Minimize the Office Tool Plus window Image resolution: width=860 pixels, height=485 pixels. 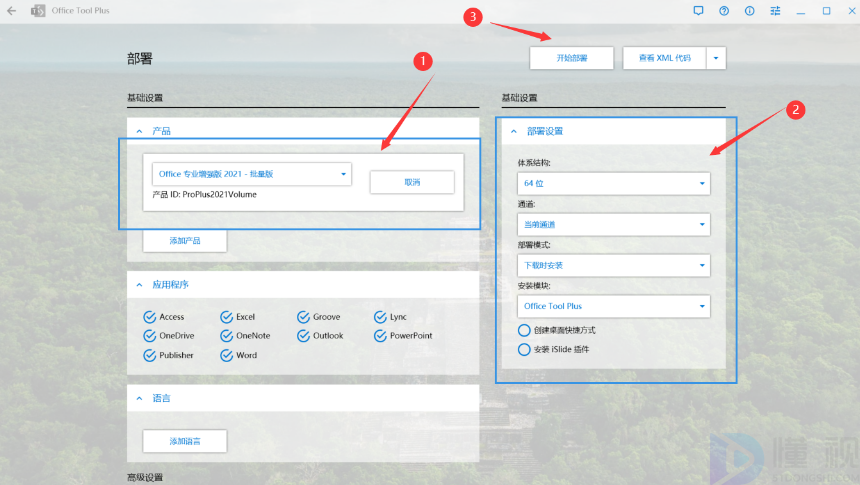(x=801, y=11)
